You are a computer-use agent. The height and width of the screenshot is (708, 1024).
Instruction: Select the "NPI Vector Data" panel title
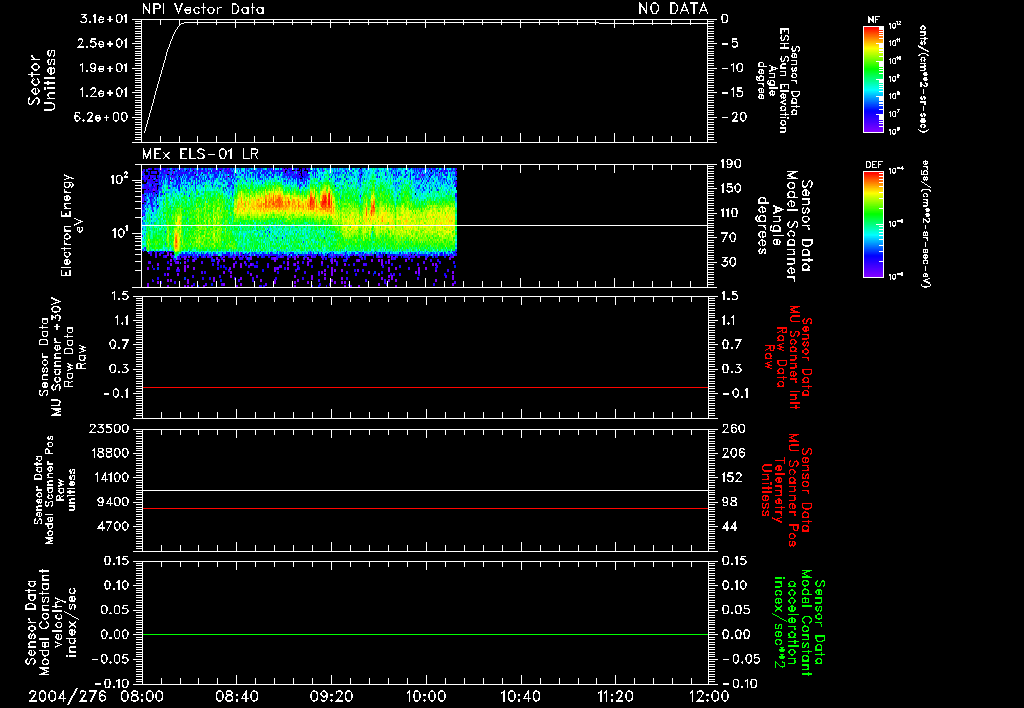point(203,9)
